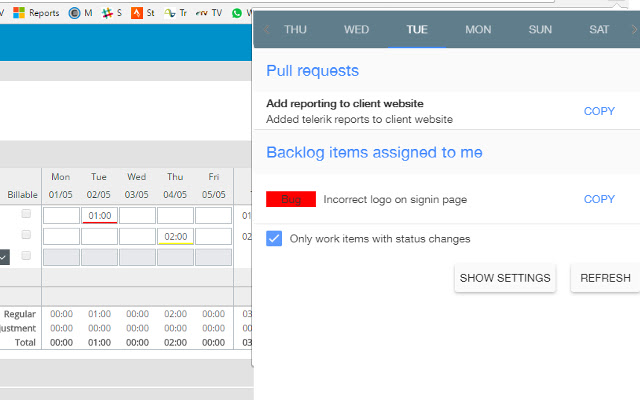This screenshot has height=400, width=640.
Task: Click the Billable column header
Action: pos(22,195)
